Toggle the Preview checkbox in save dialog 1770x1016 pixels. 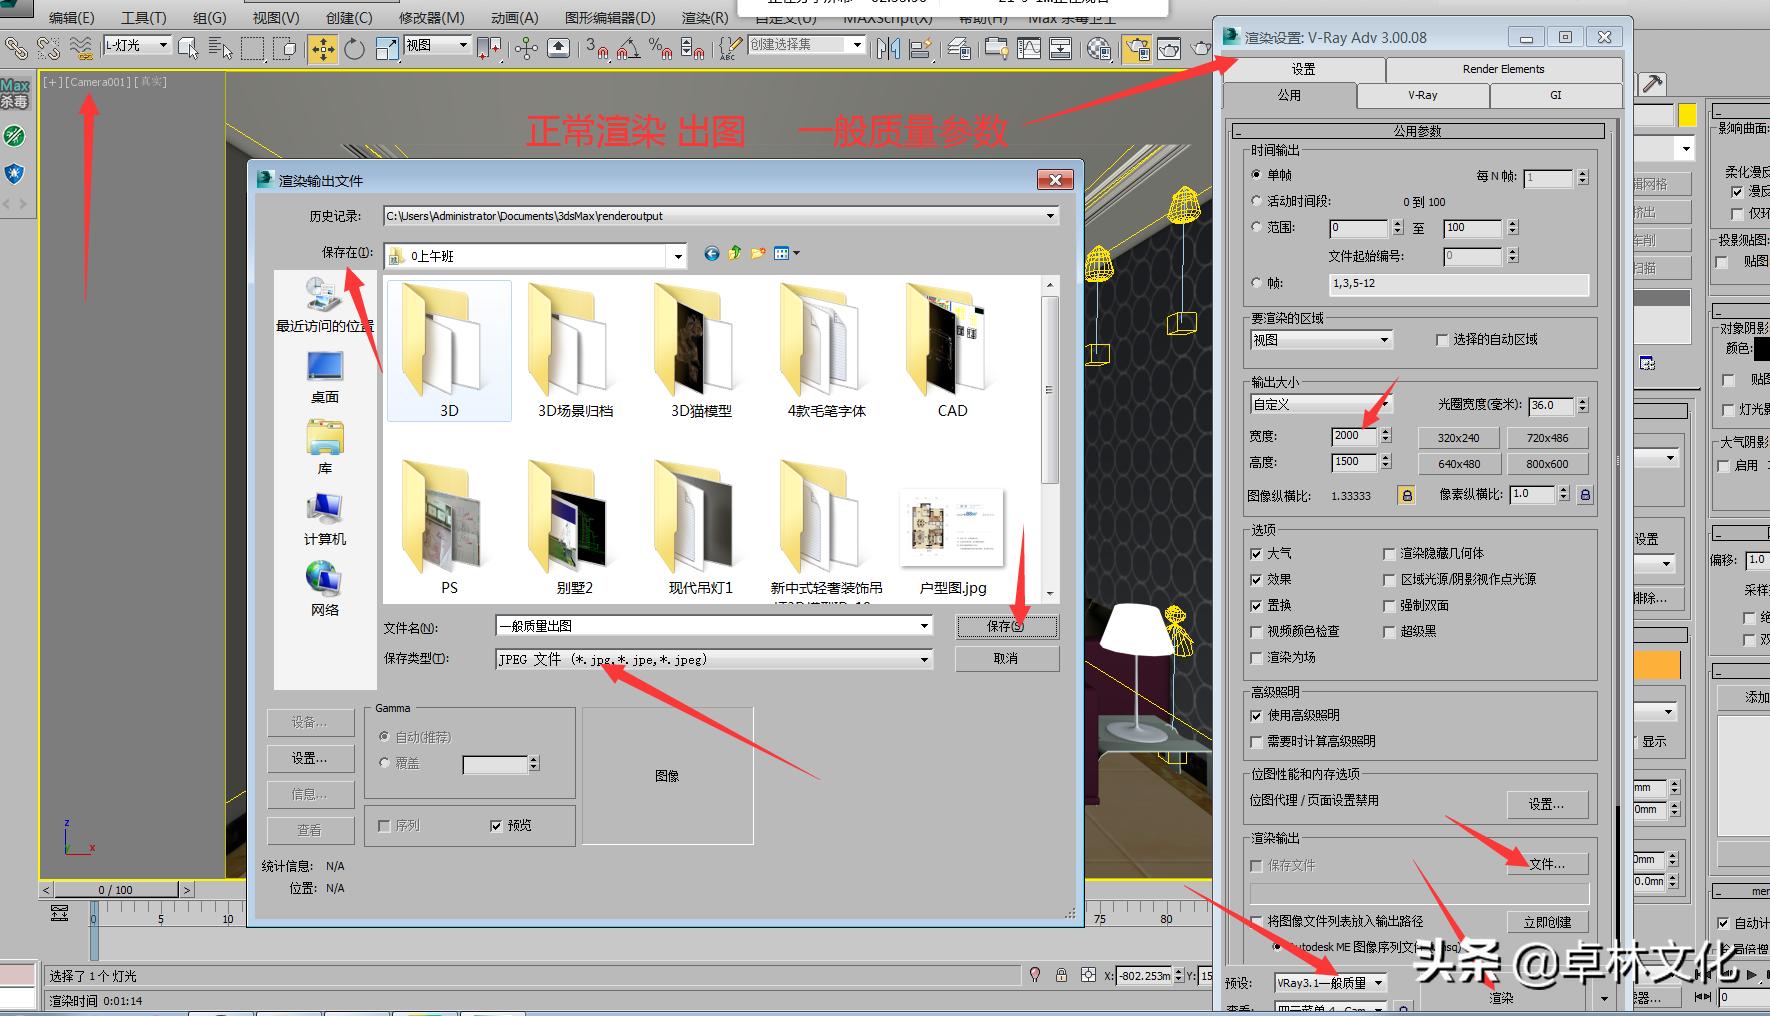point(496,826)
